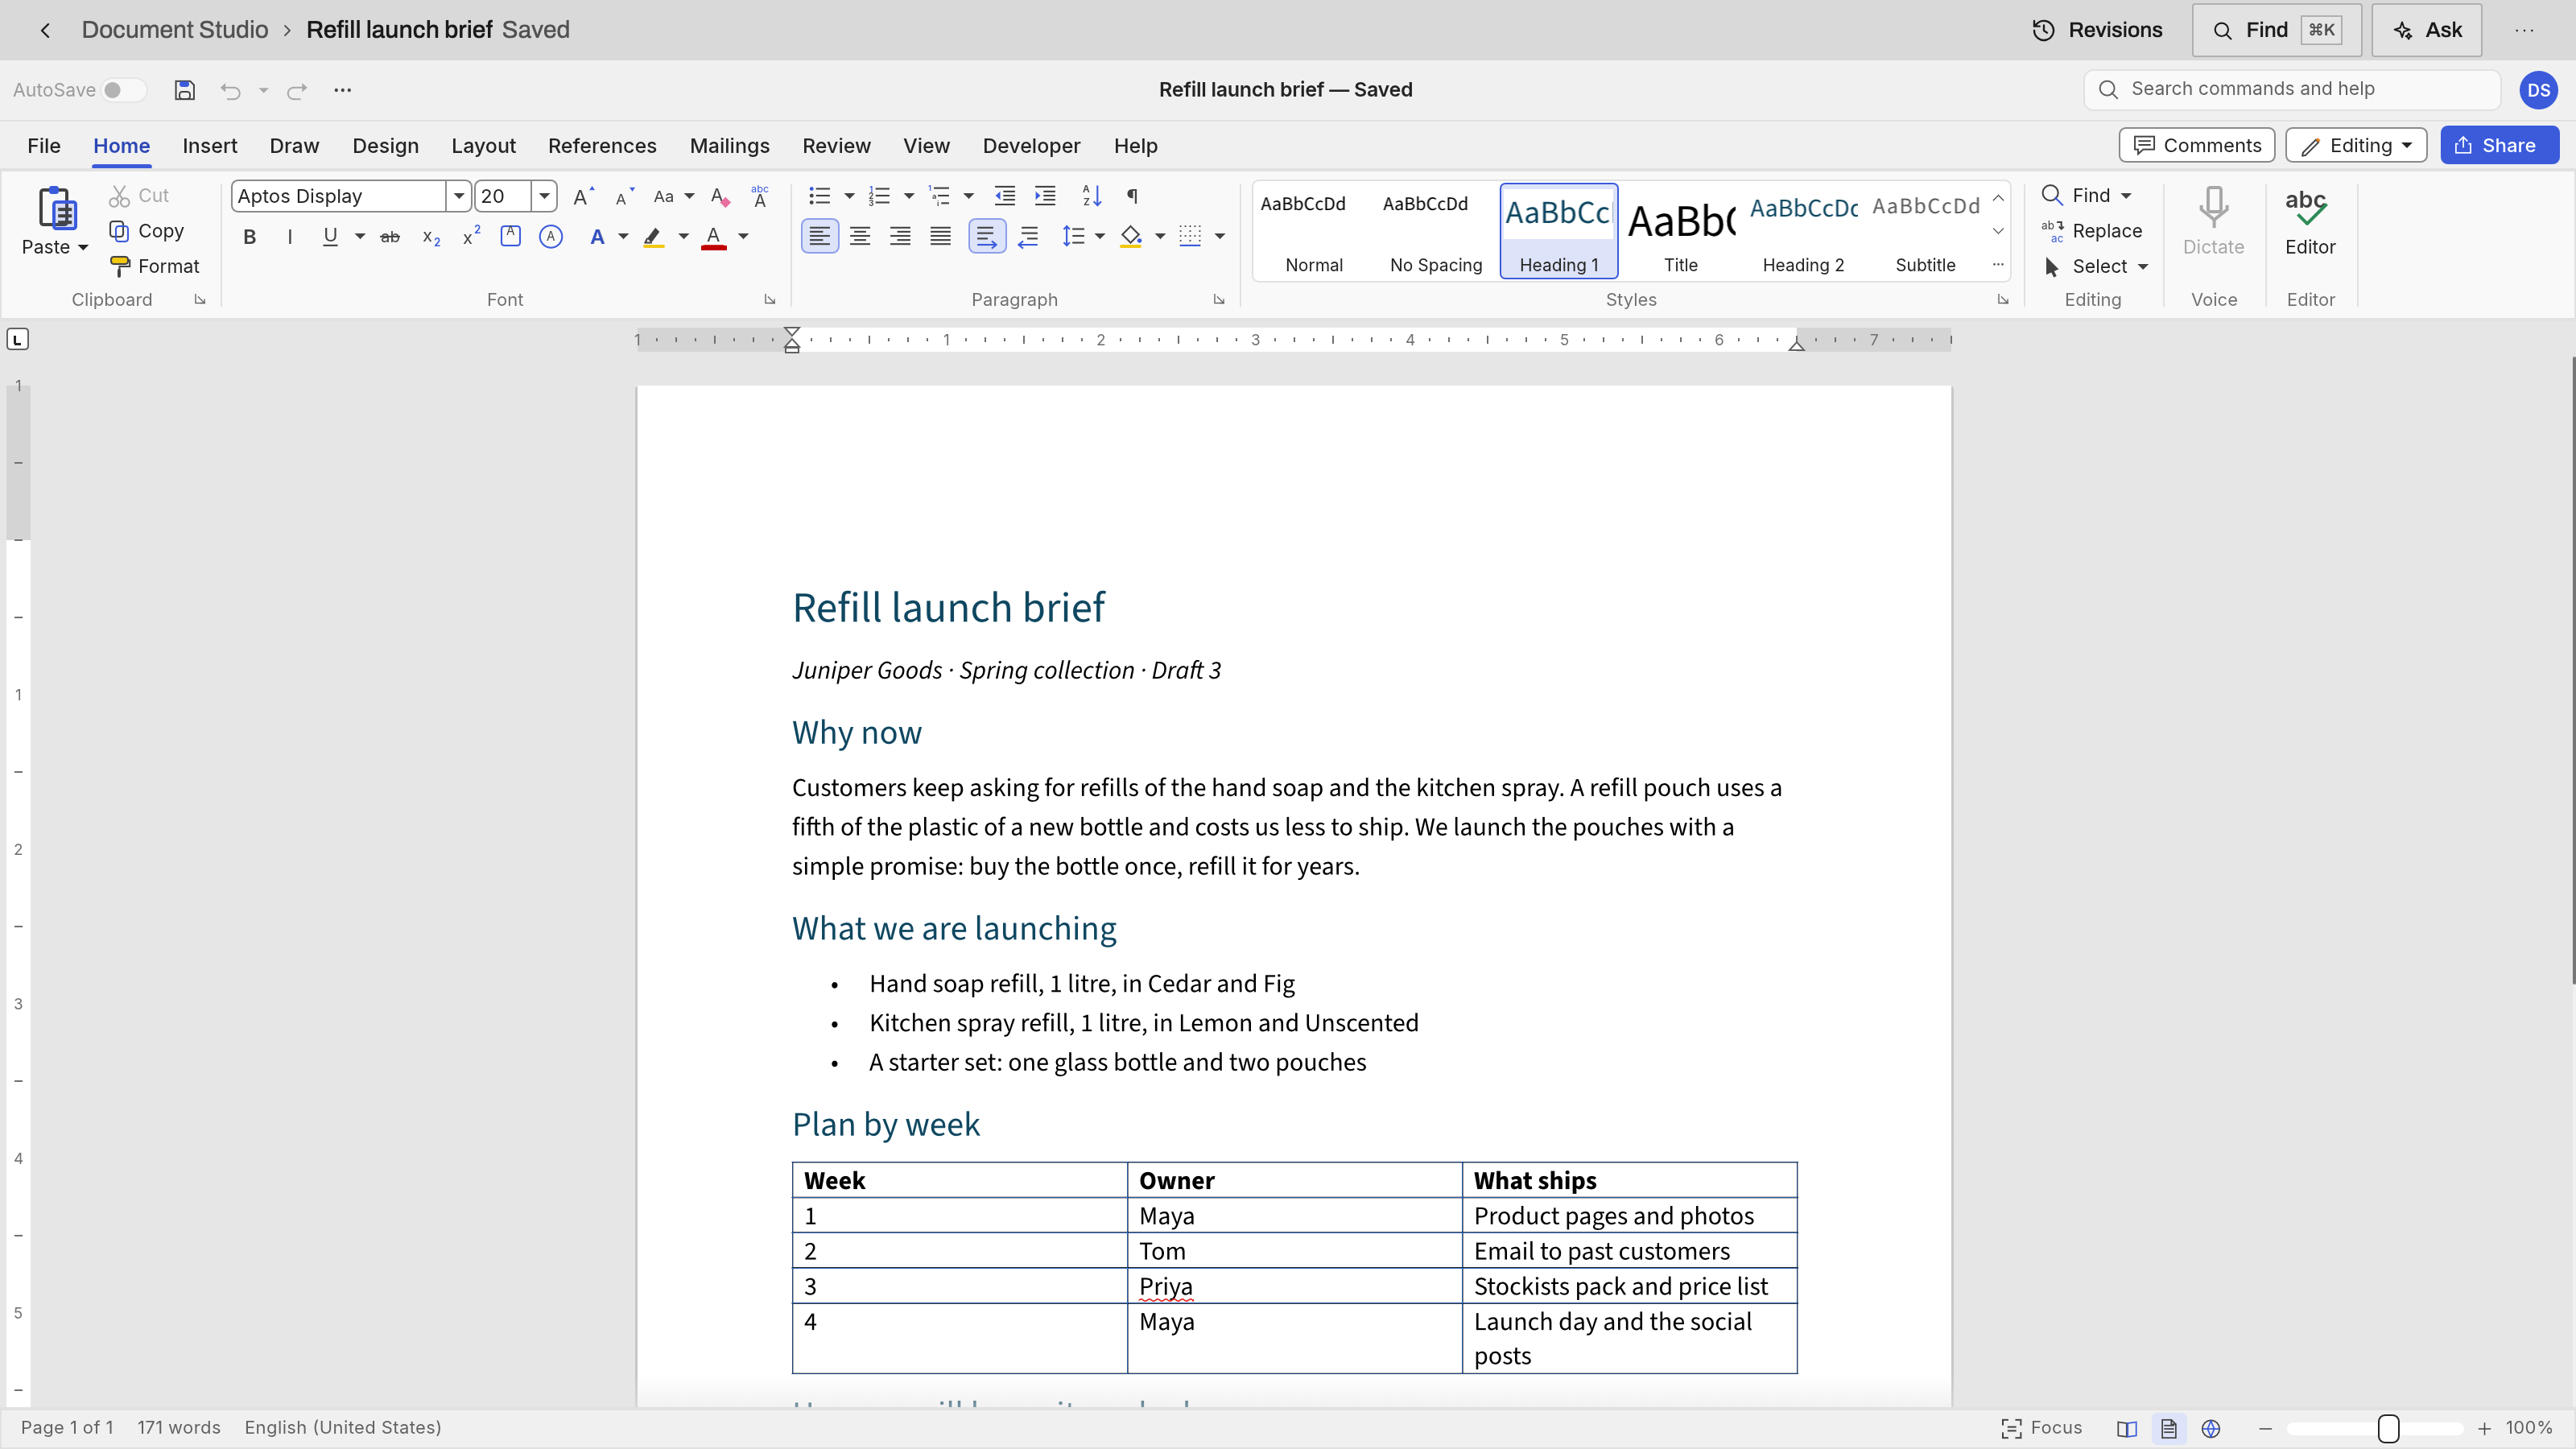Open the font size dropdown
2576x1449 pixels.
[544, 196]
